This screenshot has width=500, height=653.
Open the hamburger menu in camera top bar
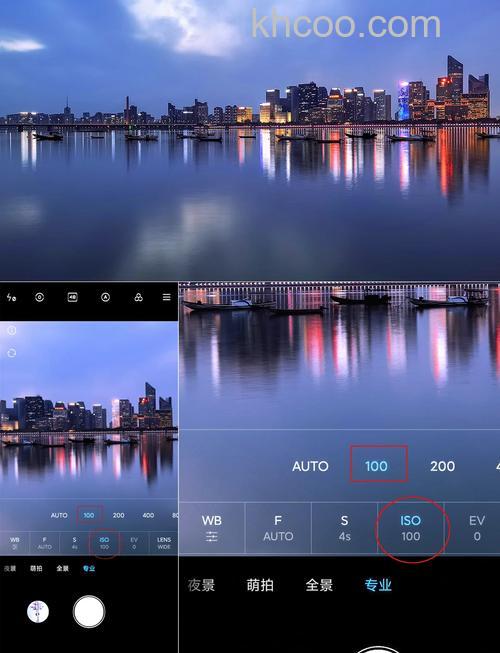(x=167, y=297)
